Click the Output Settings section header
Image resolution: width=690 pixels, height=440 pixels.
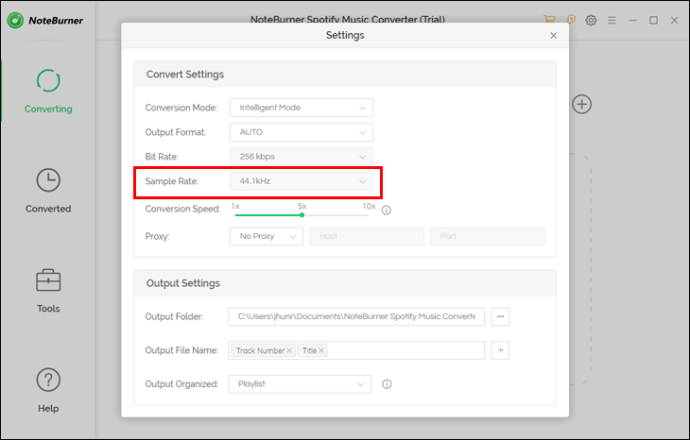click(345, 283)
